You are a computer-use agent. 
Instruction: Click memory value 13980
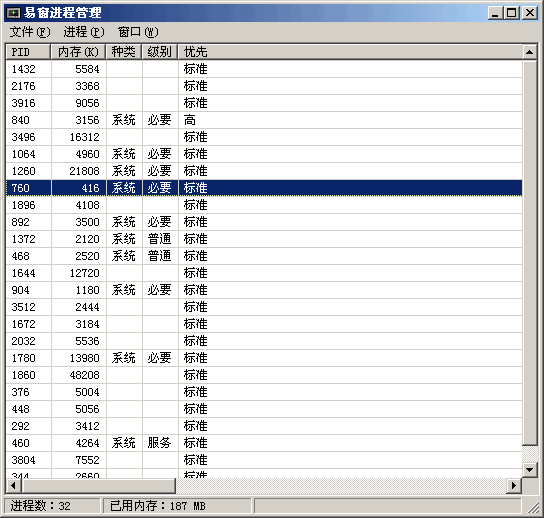pos(84,358)
